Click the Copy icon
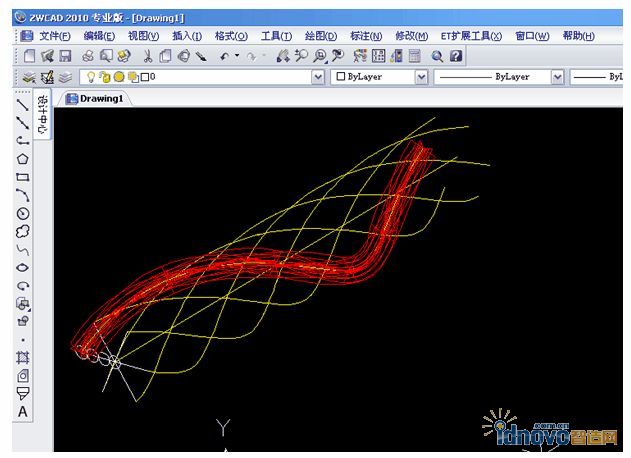The width and height of the screenshot is (631, 458). [165, 56]
